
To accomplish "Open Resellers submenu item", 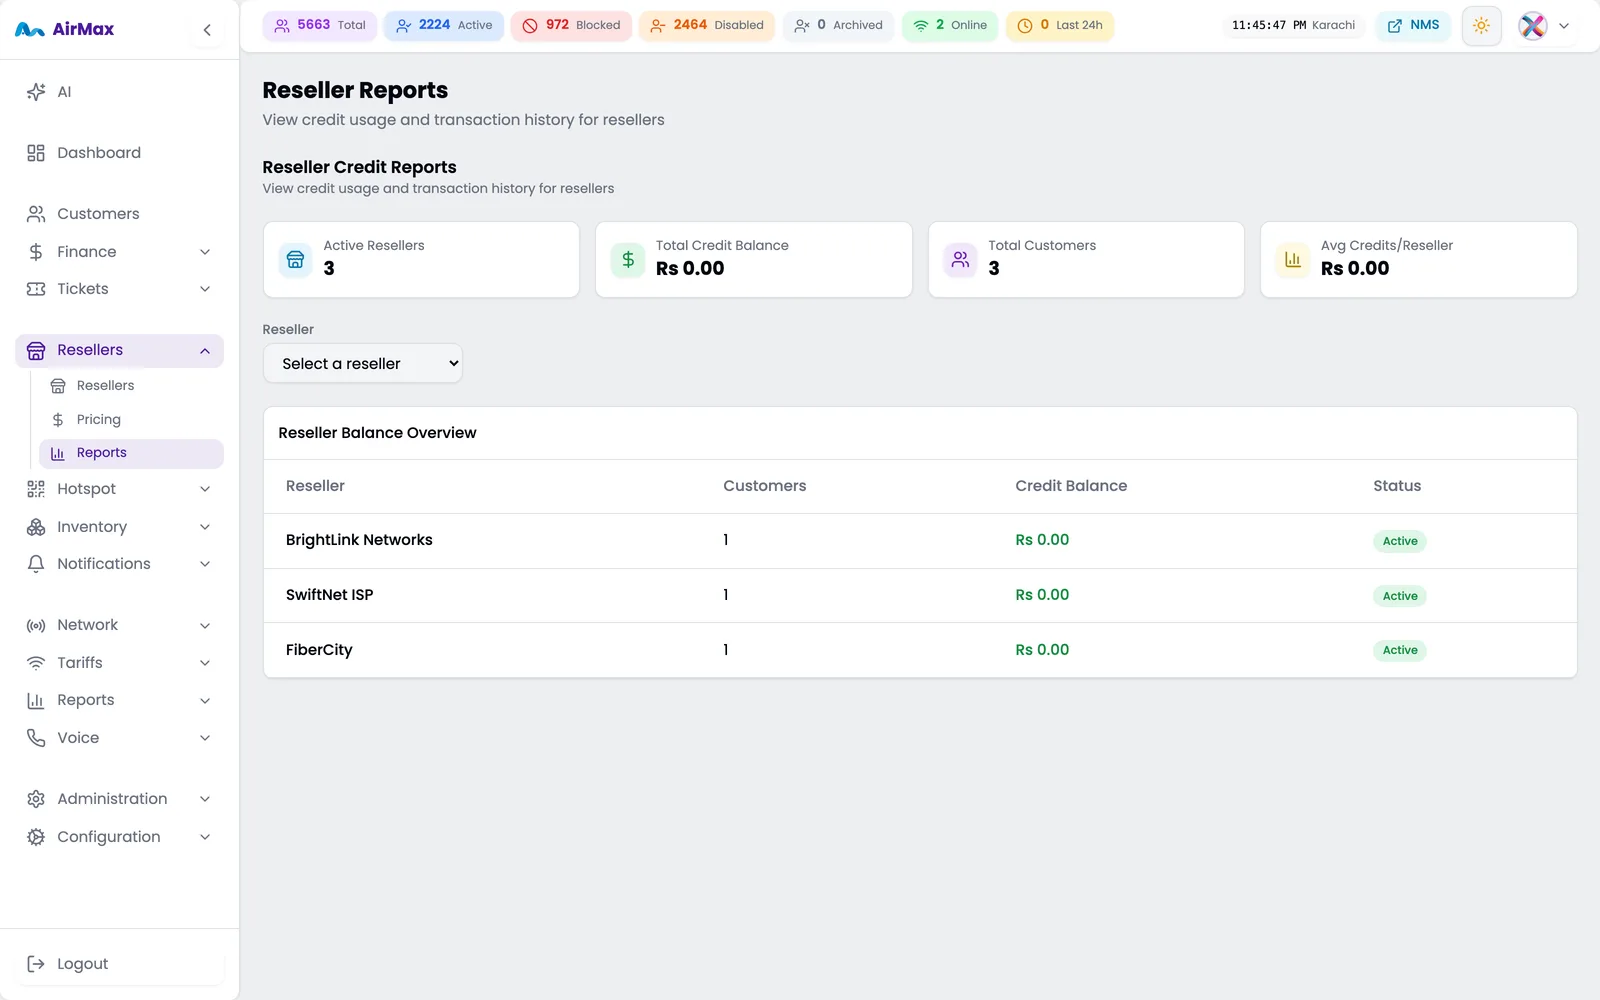I will tap(131, 386).
